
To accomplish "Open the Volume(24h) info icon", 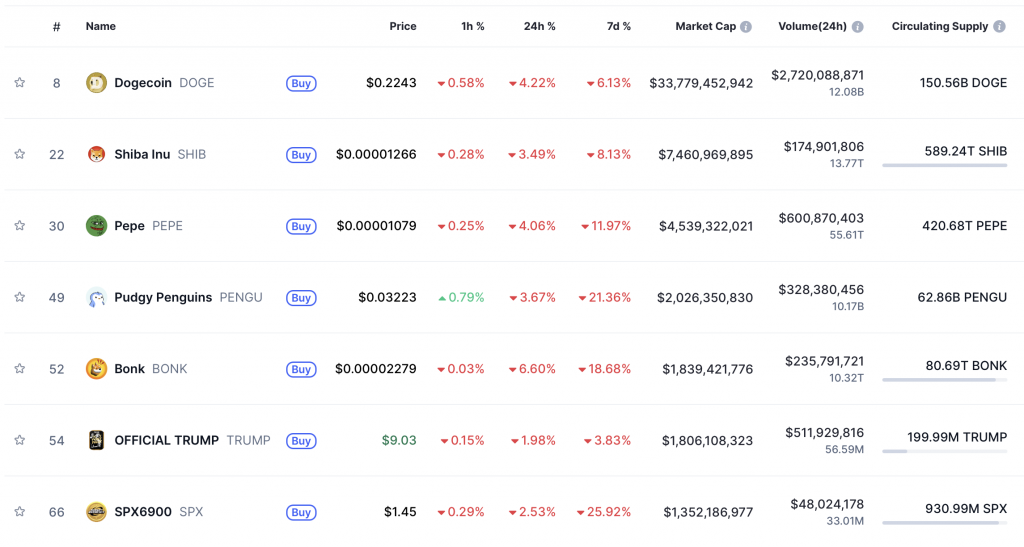I will (857, 27).
